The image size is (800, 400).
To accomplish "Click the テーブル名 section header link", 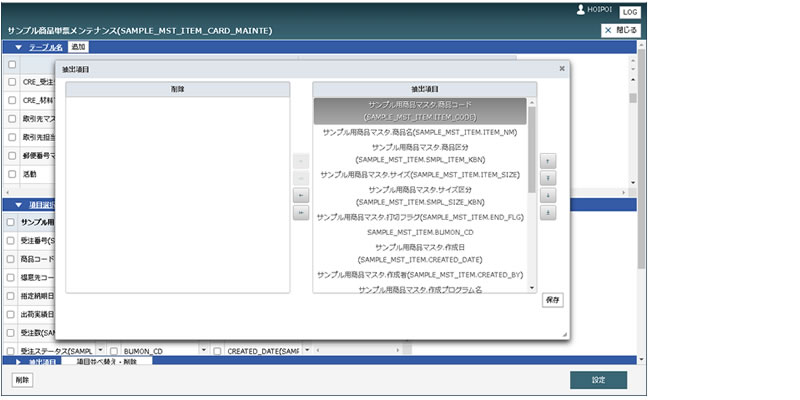I will pos(45,47).
